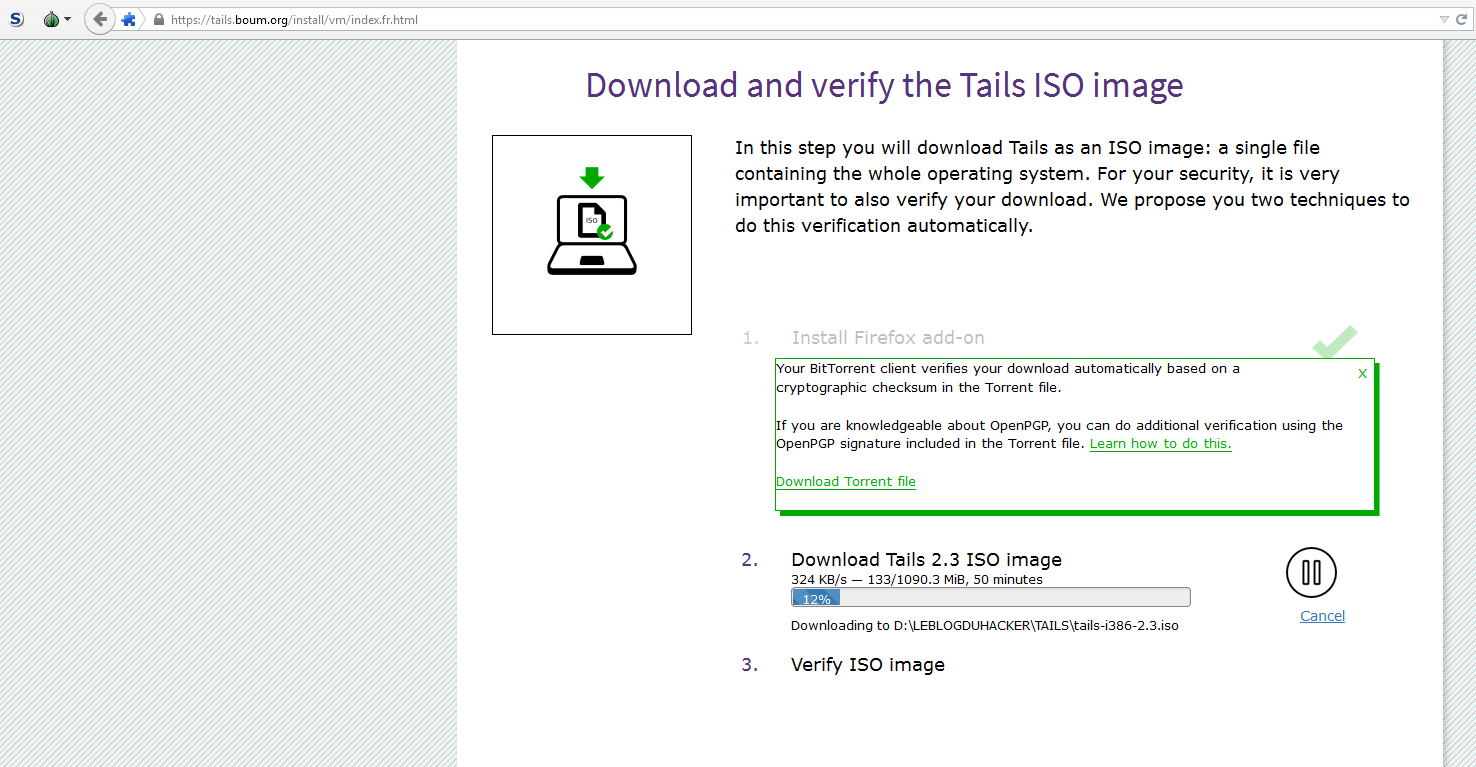
Task: Click 'Download Tails 2.3 ISO image' heading
Action: click(x=926, y=559)
